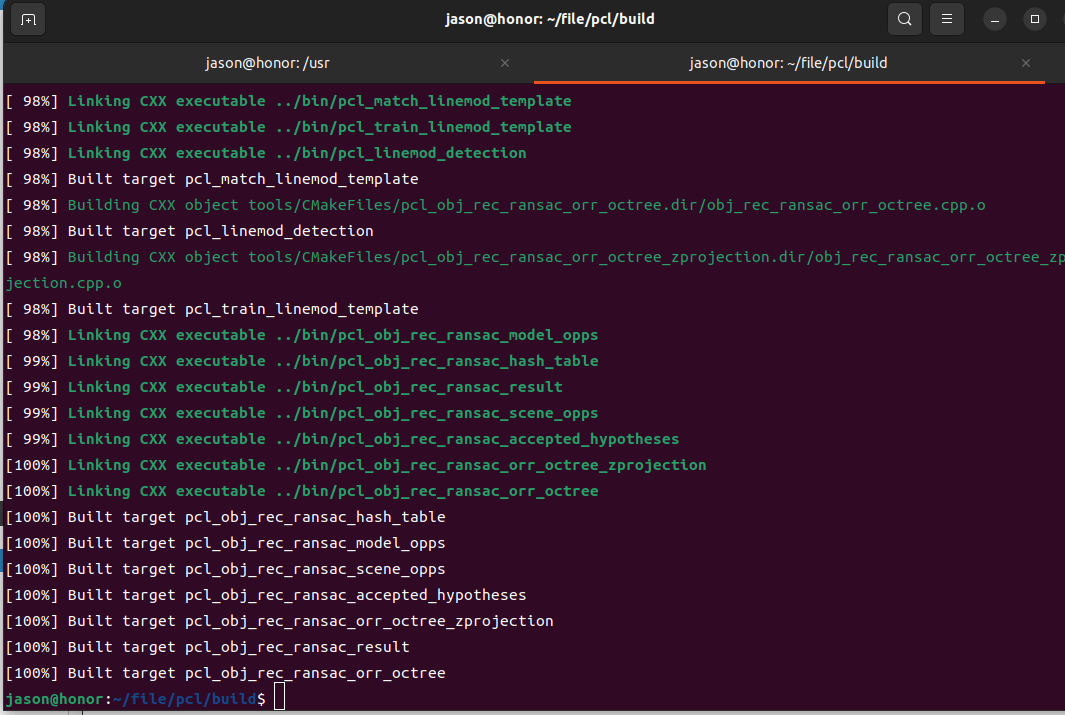Open the hamburger menu
1065x715 pixels.
[946, 19]
